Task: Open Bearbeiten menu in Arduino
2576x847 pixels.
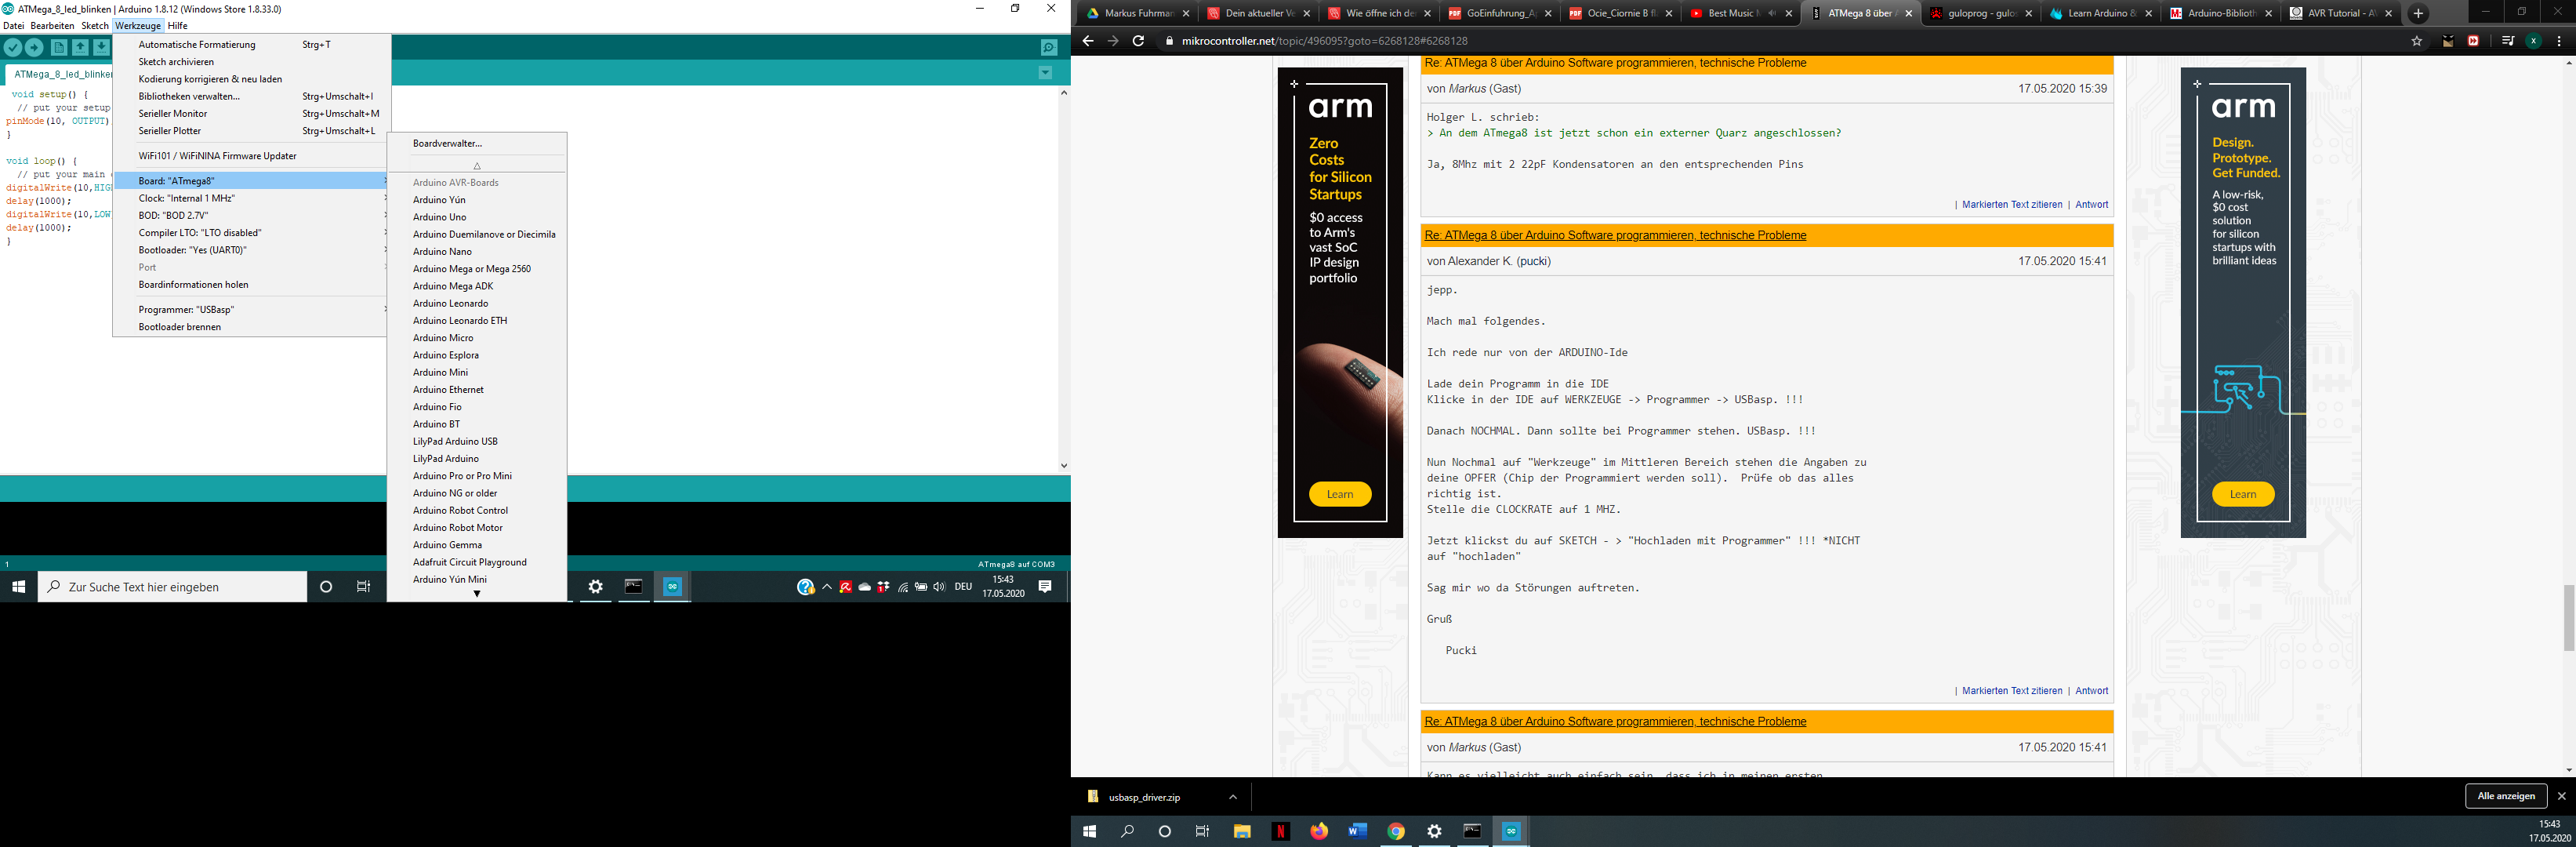Action: tap(52, 26)
